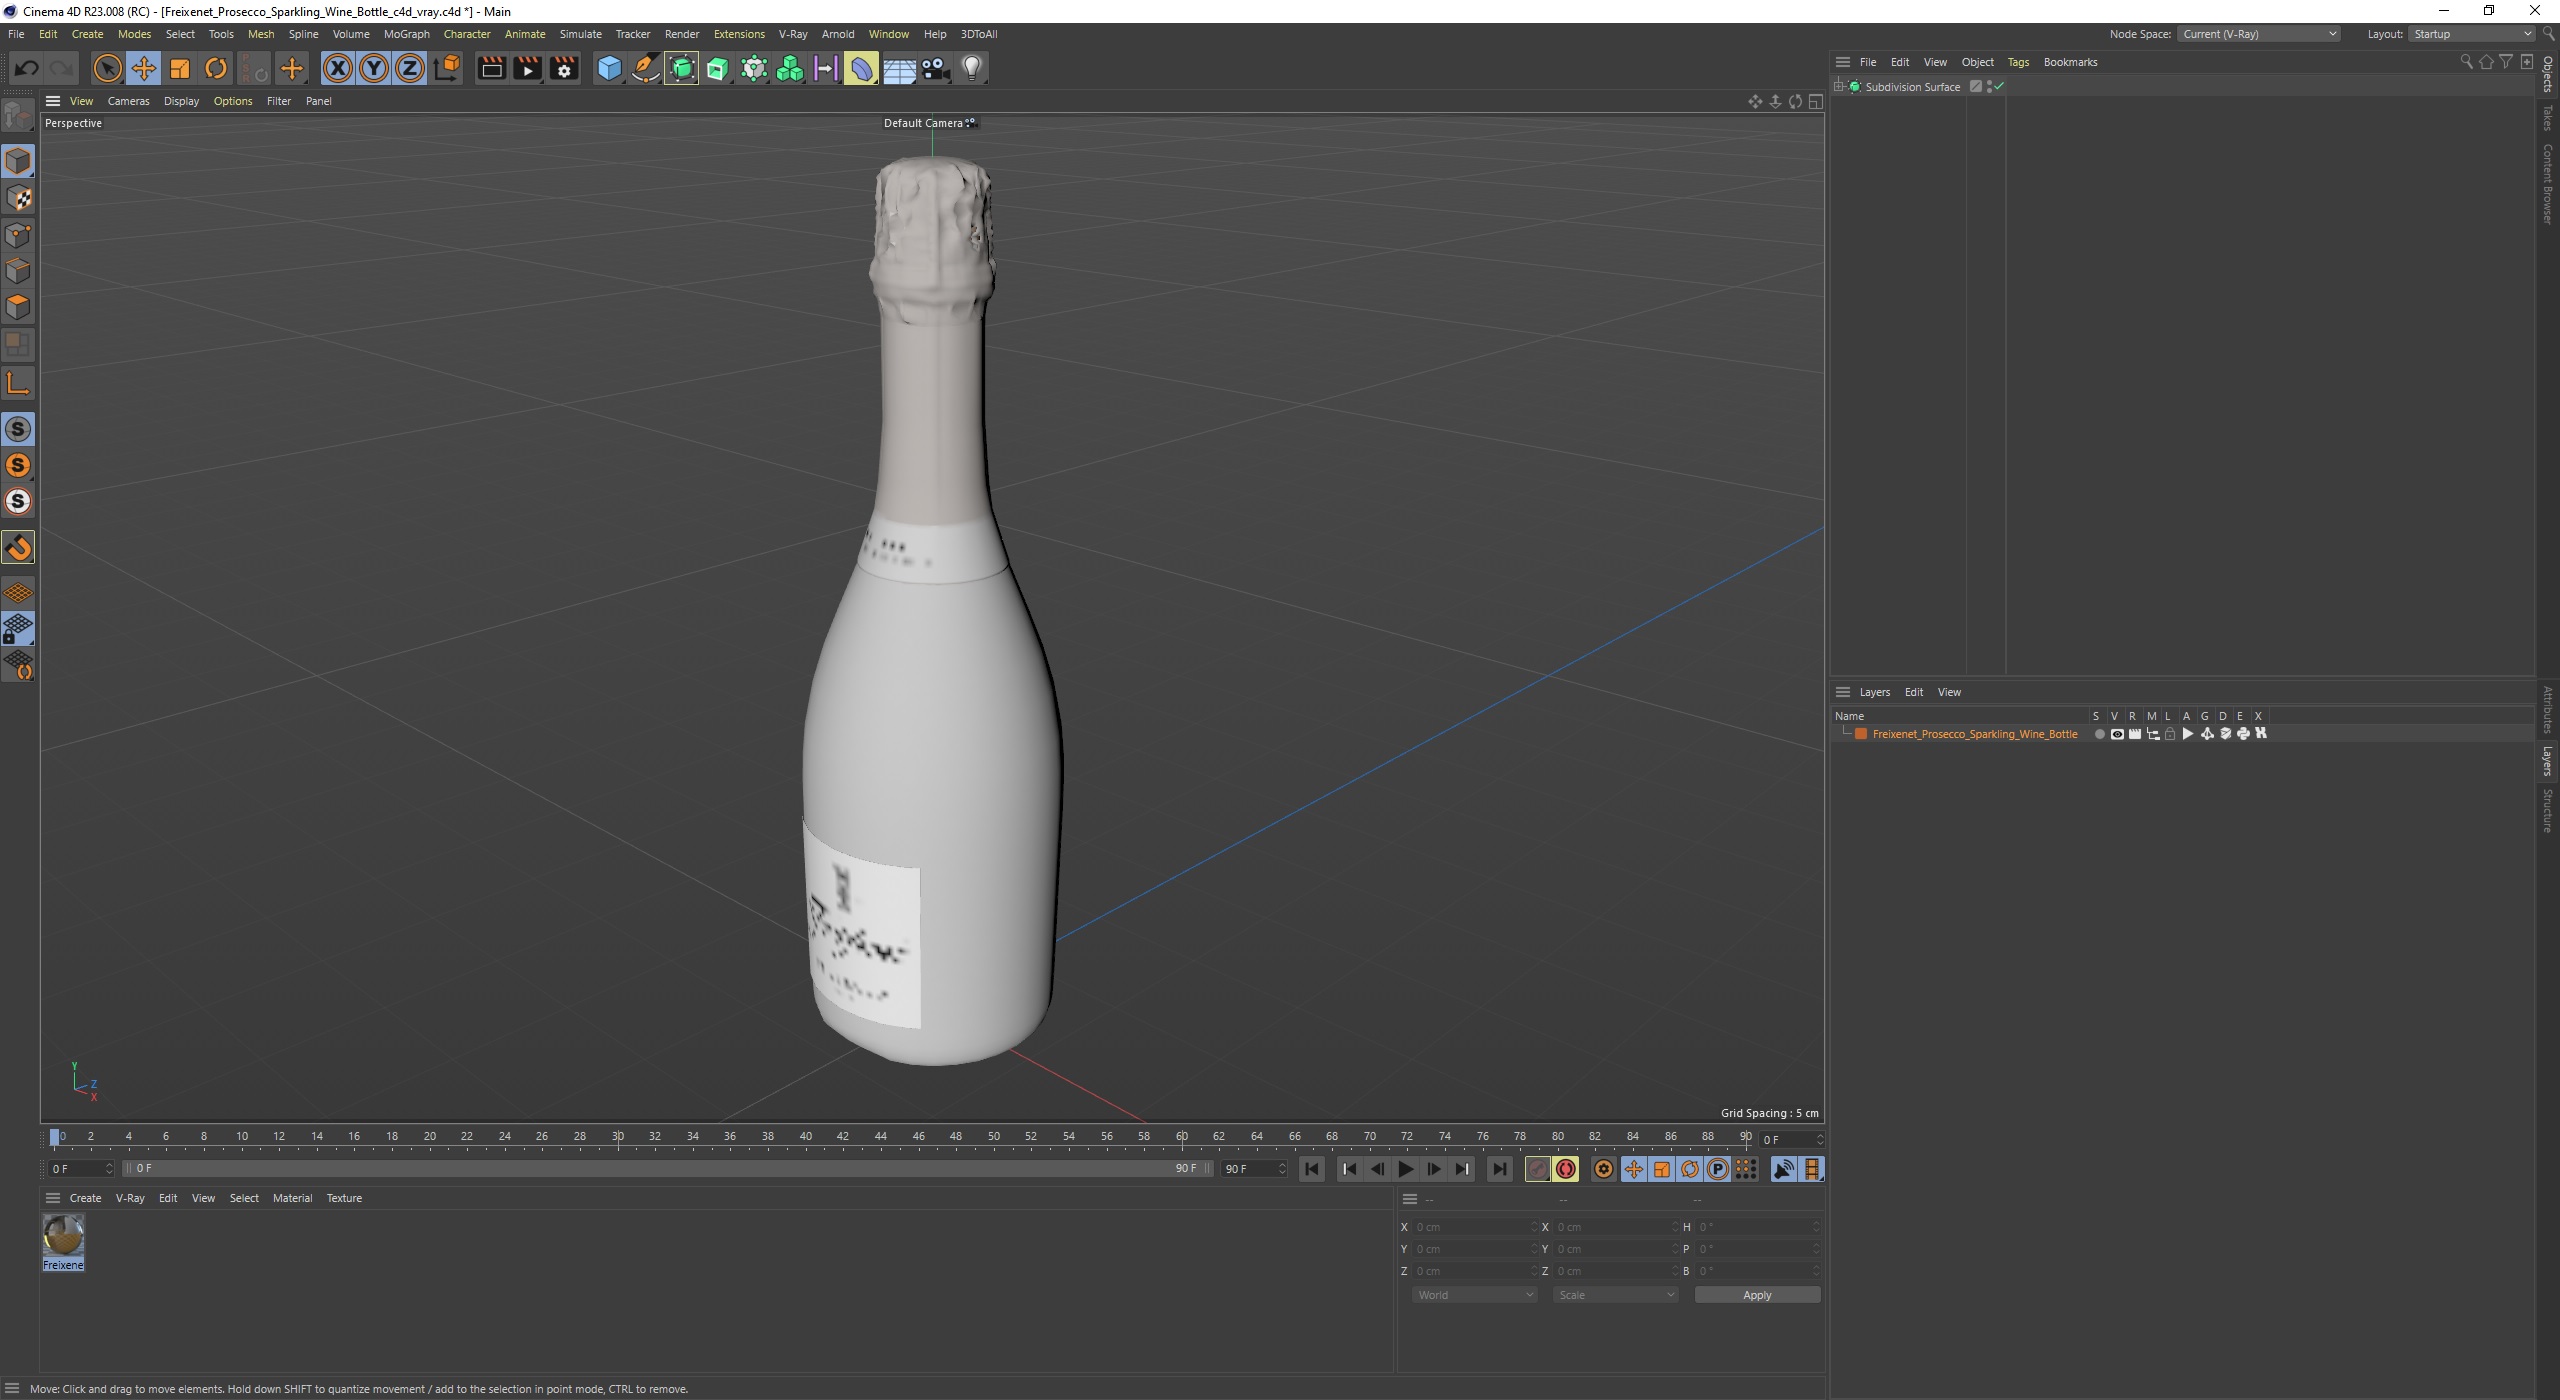2560x1400 pixels.
Task: Add a Cube primitive object
Action: (x=609, y=68)
